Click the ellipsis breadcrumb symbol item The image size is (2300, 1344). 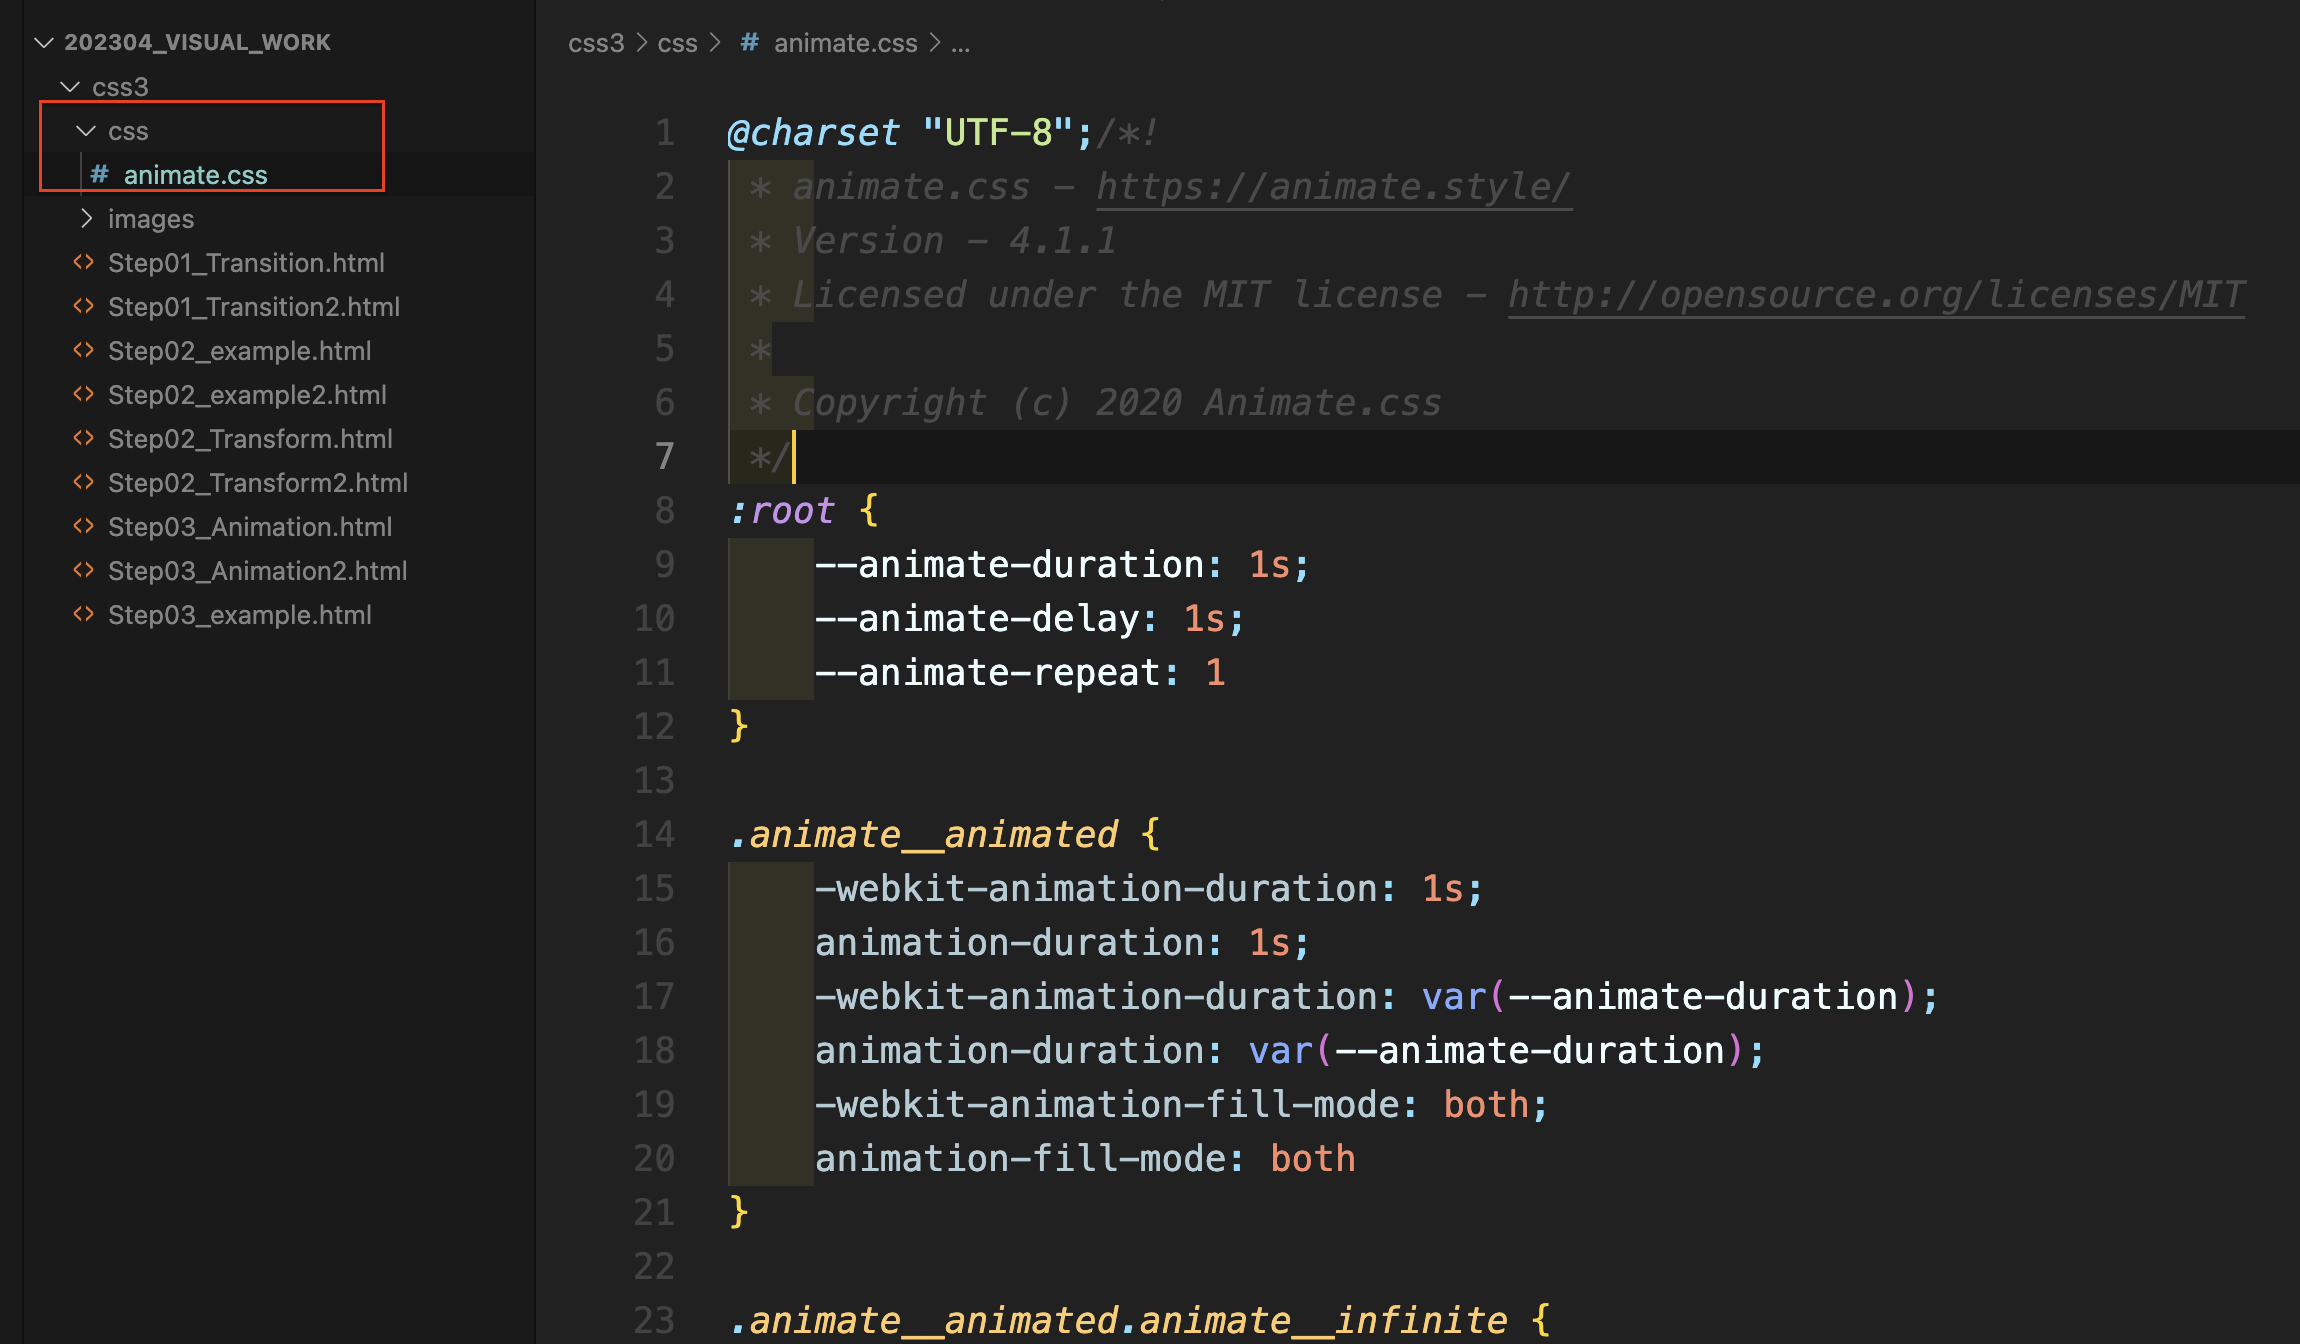coord(960,43)
